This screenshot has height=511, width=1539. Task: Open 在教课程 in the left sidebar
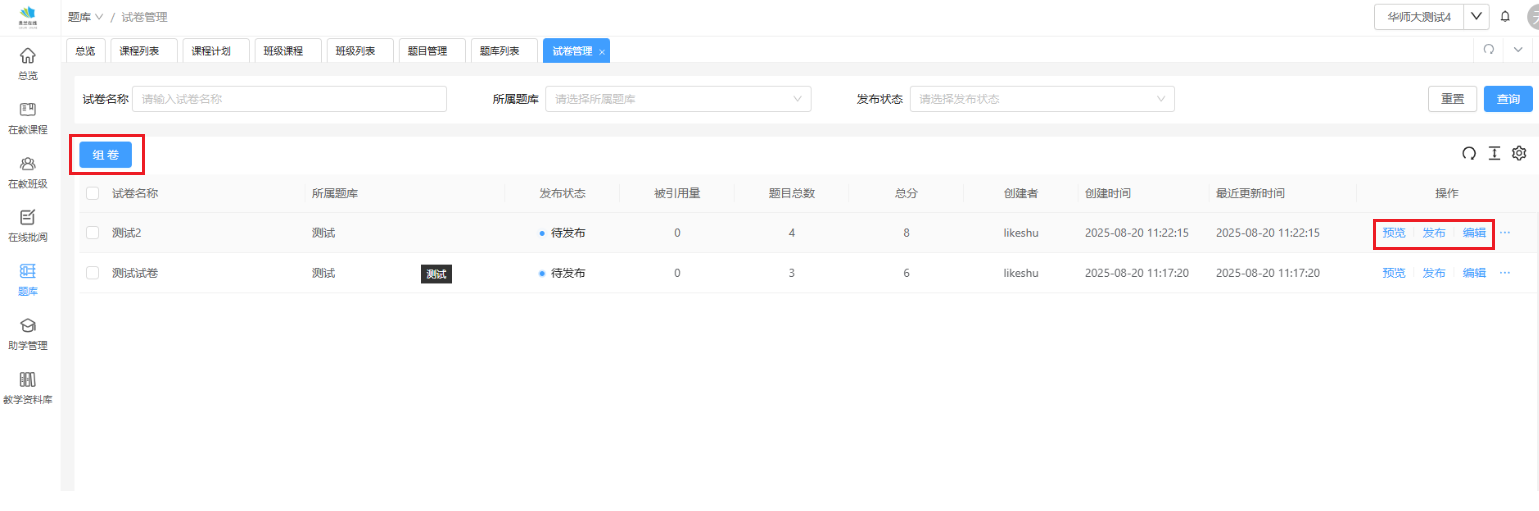28,116
